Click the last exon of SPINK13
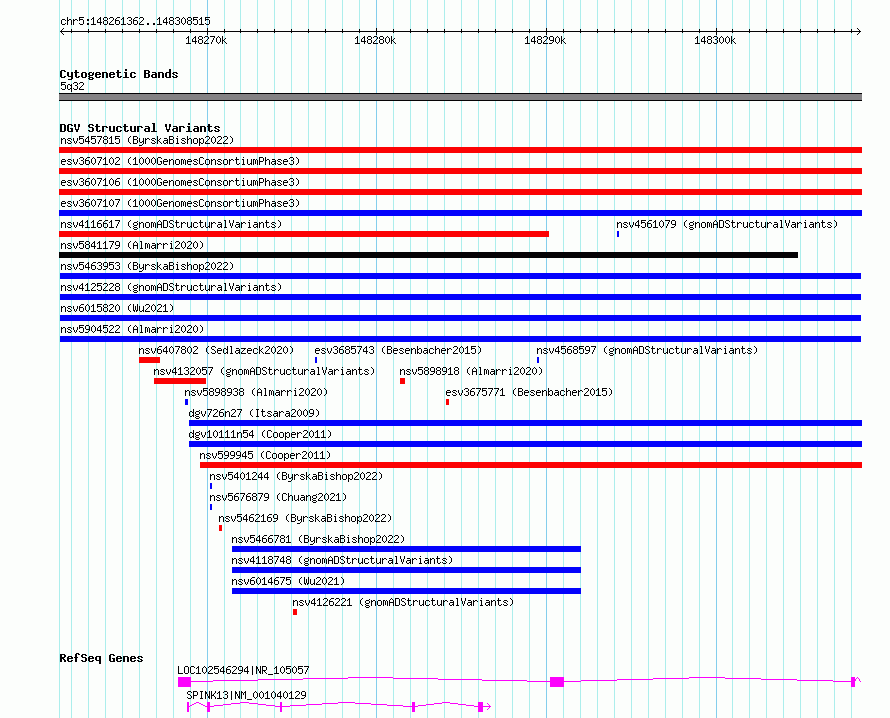890x718 pixels. (480, 707)
